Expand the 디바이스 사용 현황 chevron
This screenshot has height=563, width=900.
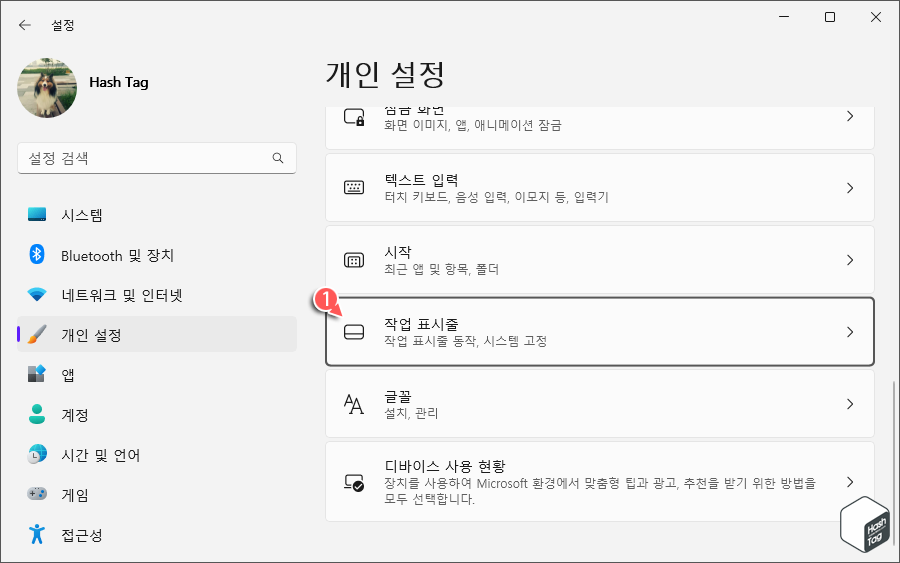(x=850, y=482)
